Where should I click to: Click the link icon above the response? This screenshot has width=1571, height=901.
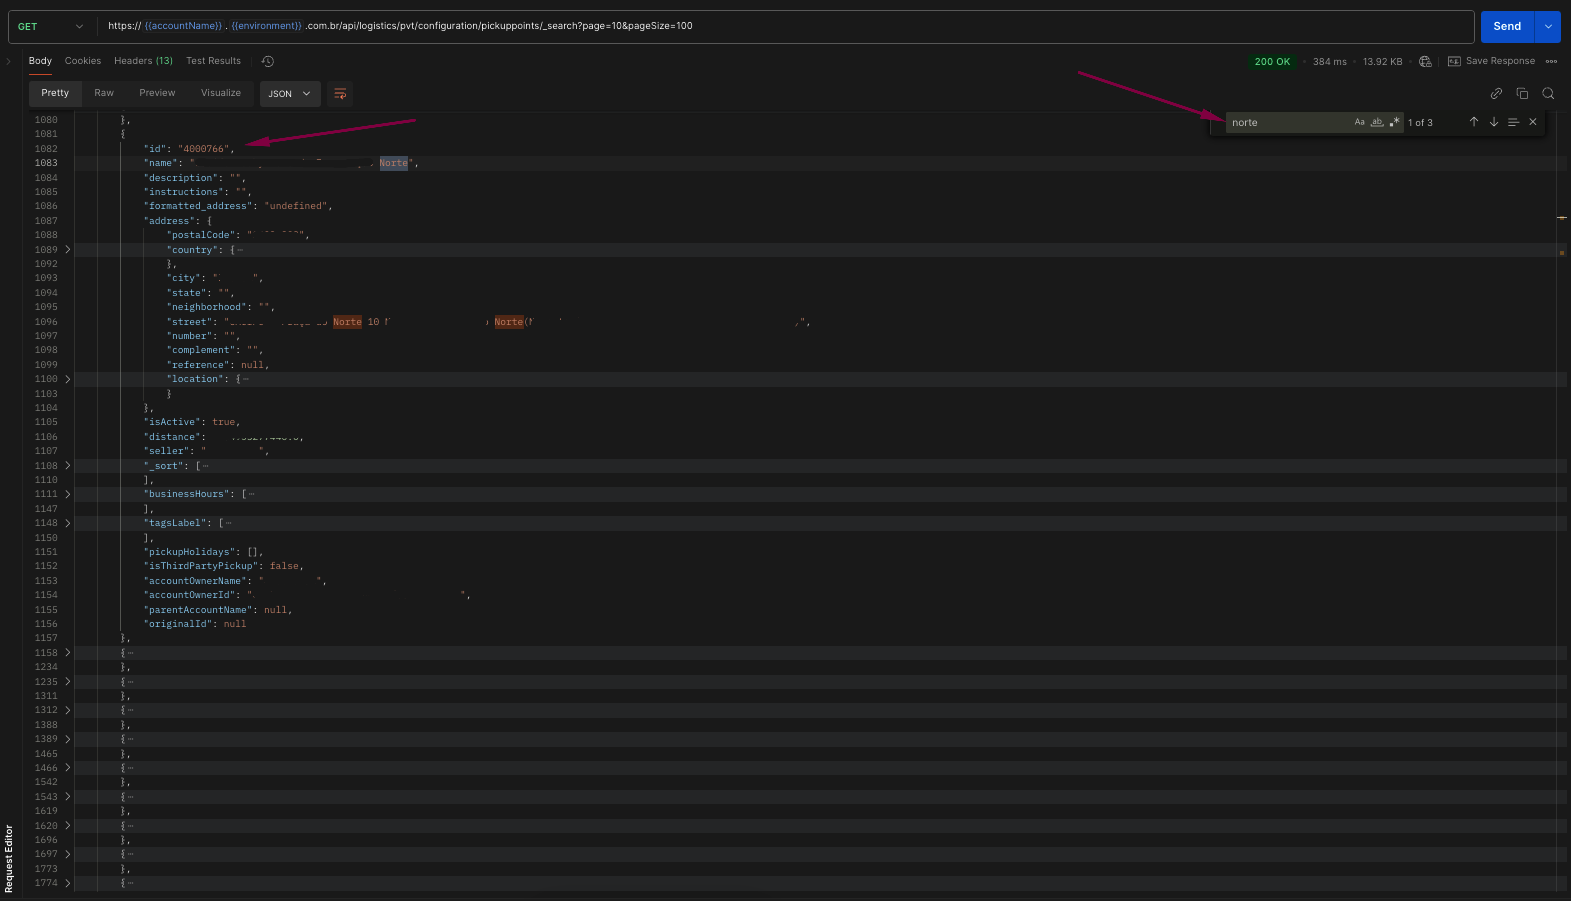1496,94
